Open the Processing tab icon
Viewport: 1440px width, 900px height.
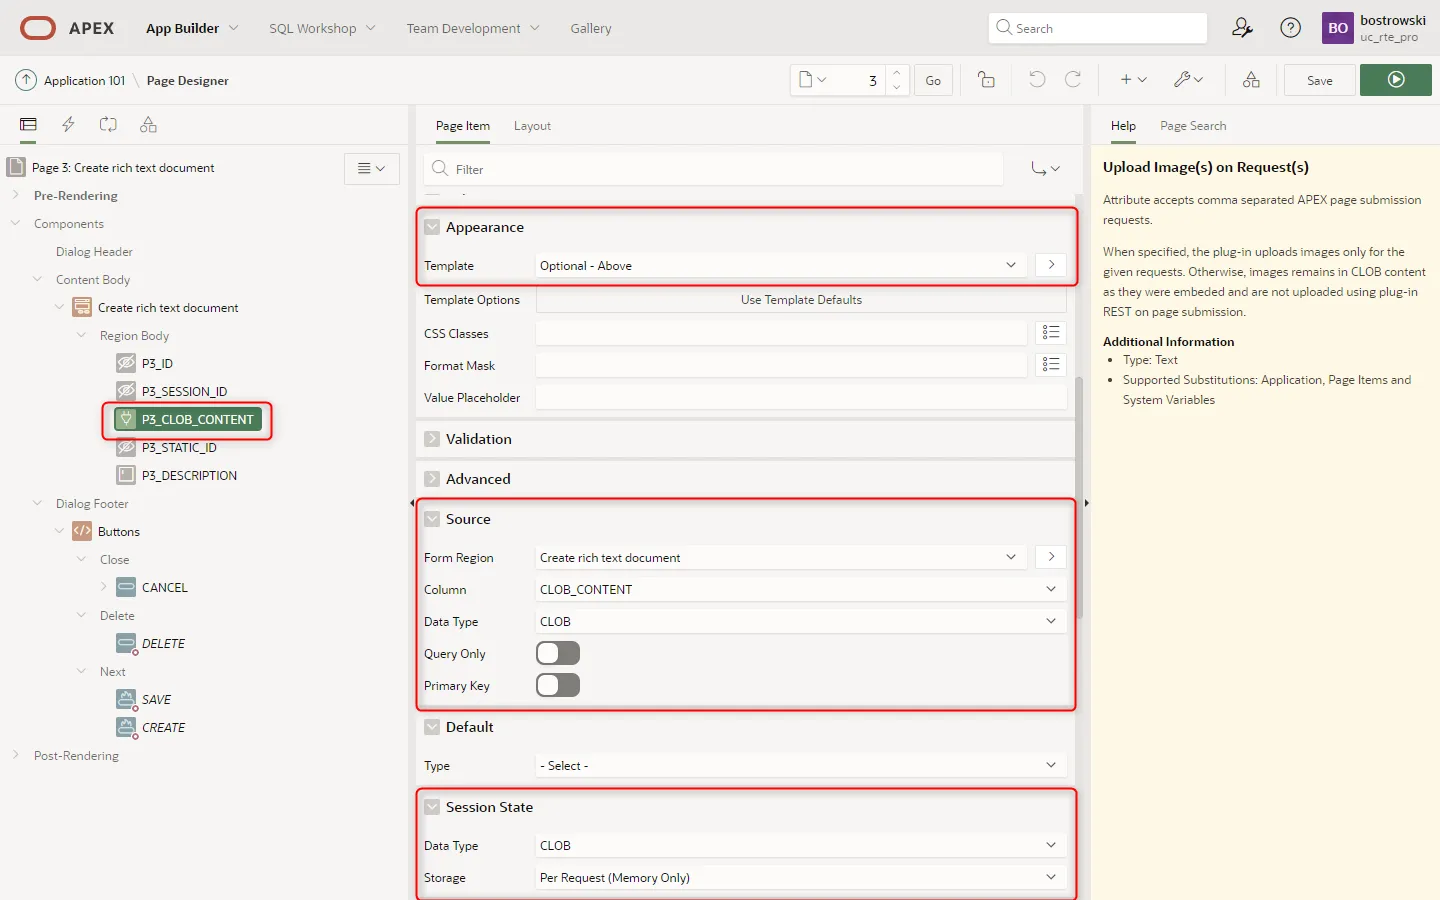(x=108, y=125)
